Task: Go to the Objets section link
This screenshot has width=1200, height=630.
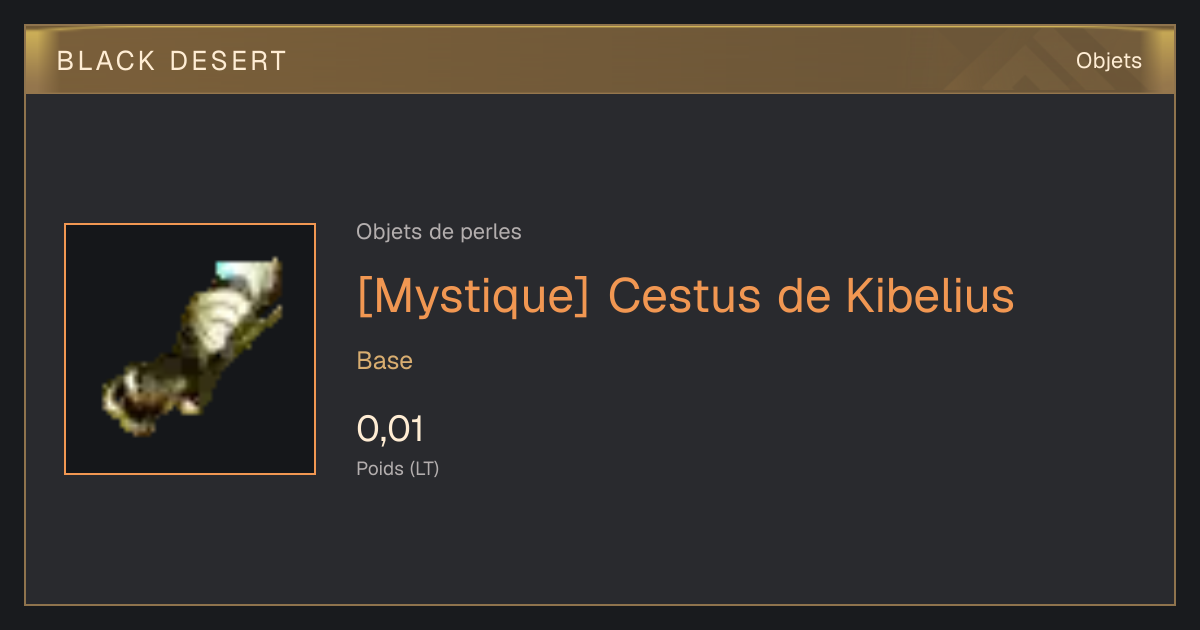Action: [x=1108, y=61]
